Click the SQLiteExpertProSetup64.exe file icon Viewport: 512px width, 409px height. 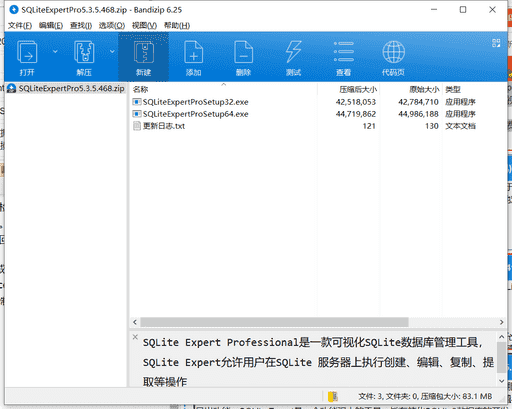(137, 114)
